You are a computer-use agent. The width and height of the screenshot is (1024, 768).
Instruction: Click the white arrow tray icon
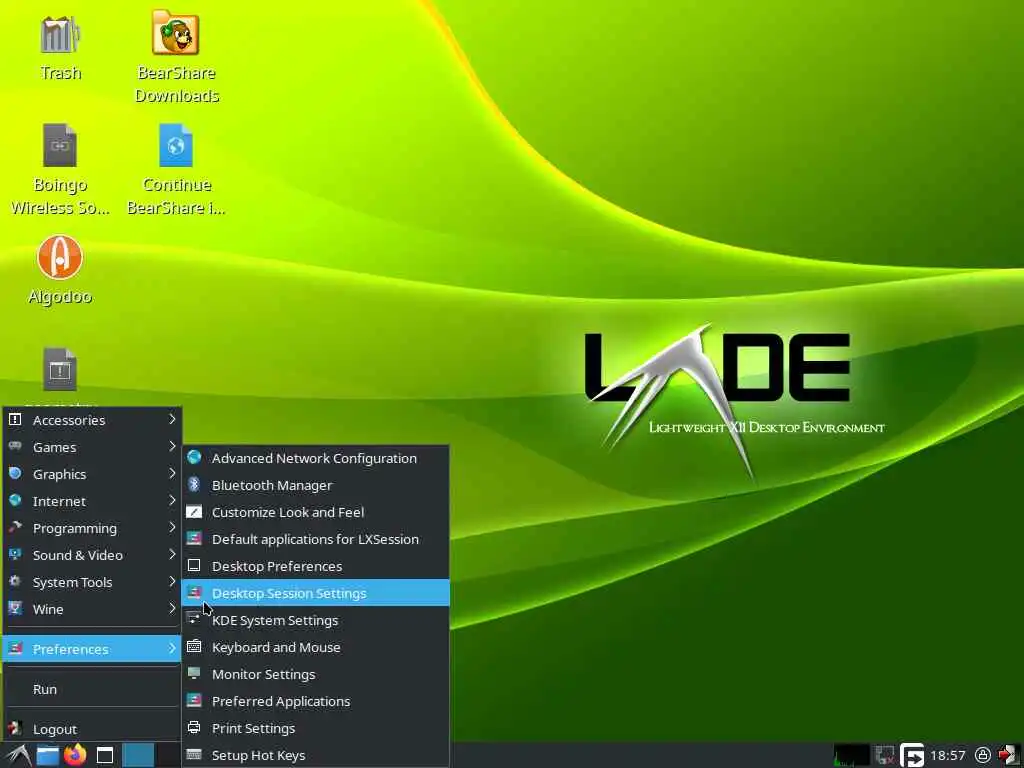912,755
